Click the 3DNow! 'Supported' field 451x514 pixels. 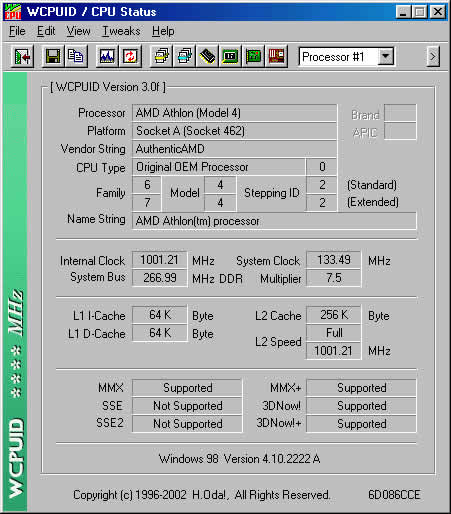pos(361,406)
